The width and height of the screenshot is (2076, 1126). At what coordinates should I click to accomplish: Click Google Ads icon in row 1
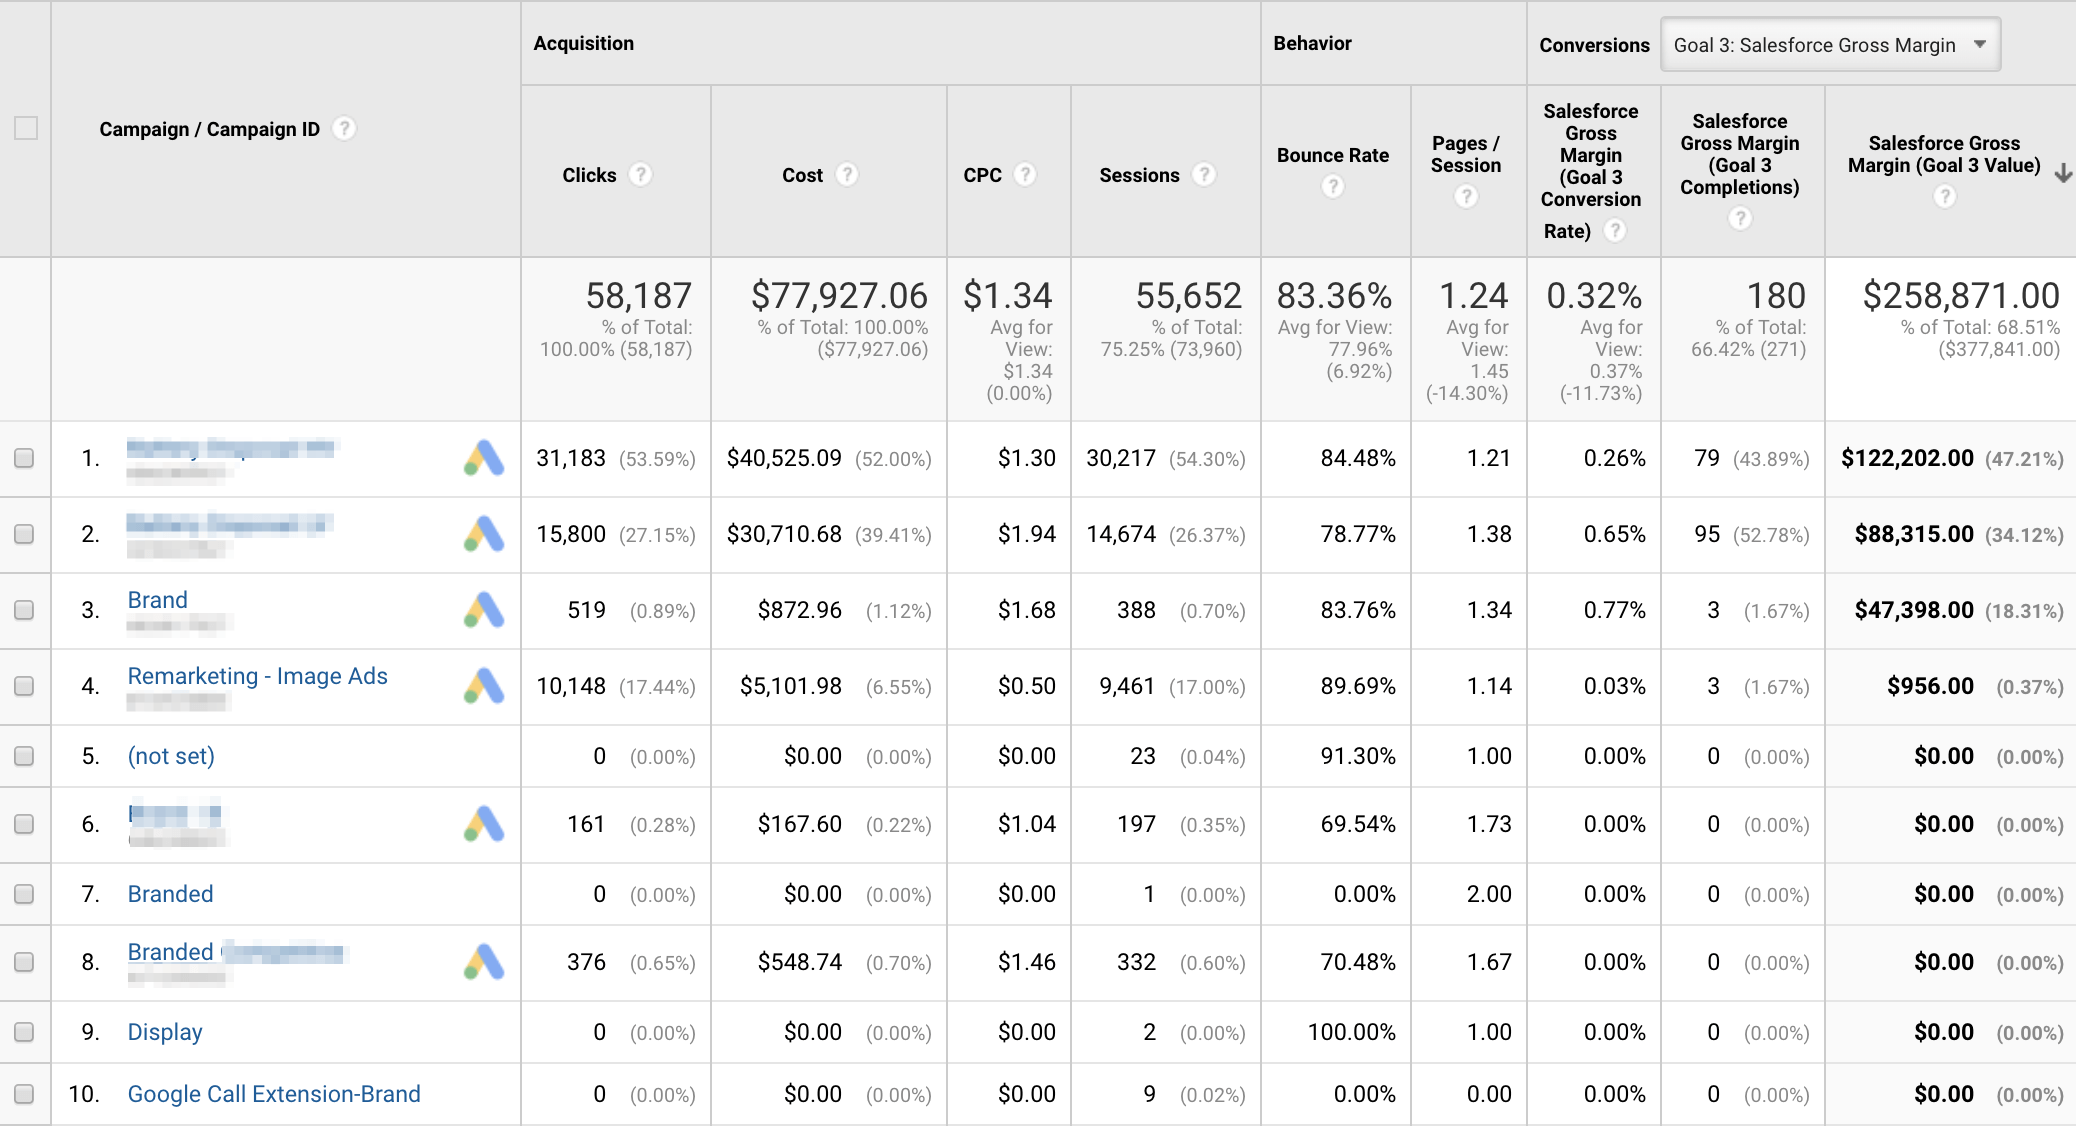click(484, 458)
